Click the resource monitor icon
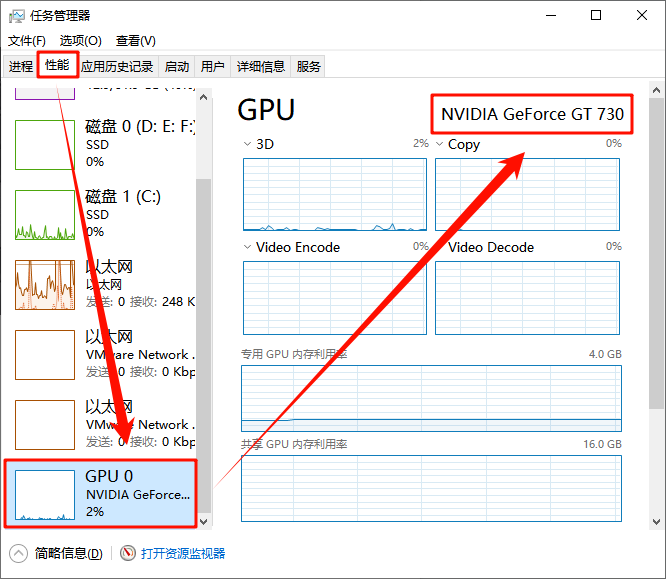The width and height of the screenshot is (666, 579). coord(127,553)
